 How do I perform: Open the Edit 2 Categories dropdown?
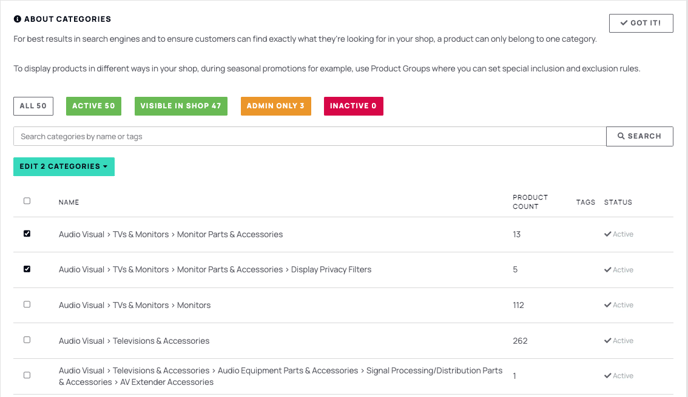pos(64,167)
